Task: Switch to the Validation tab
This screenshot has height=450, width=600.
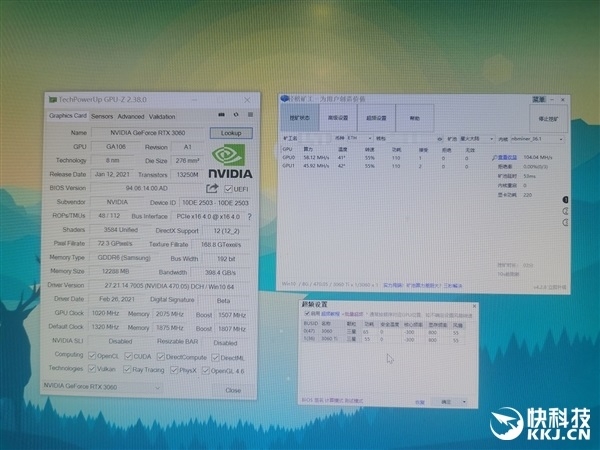Action: coord(162,117)
